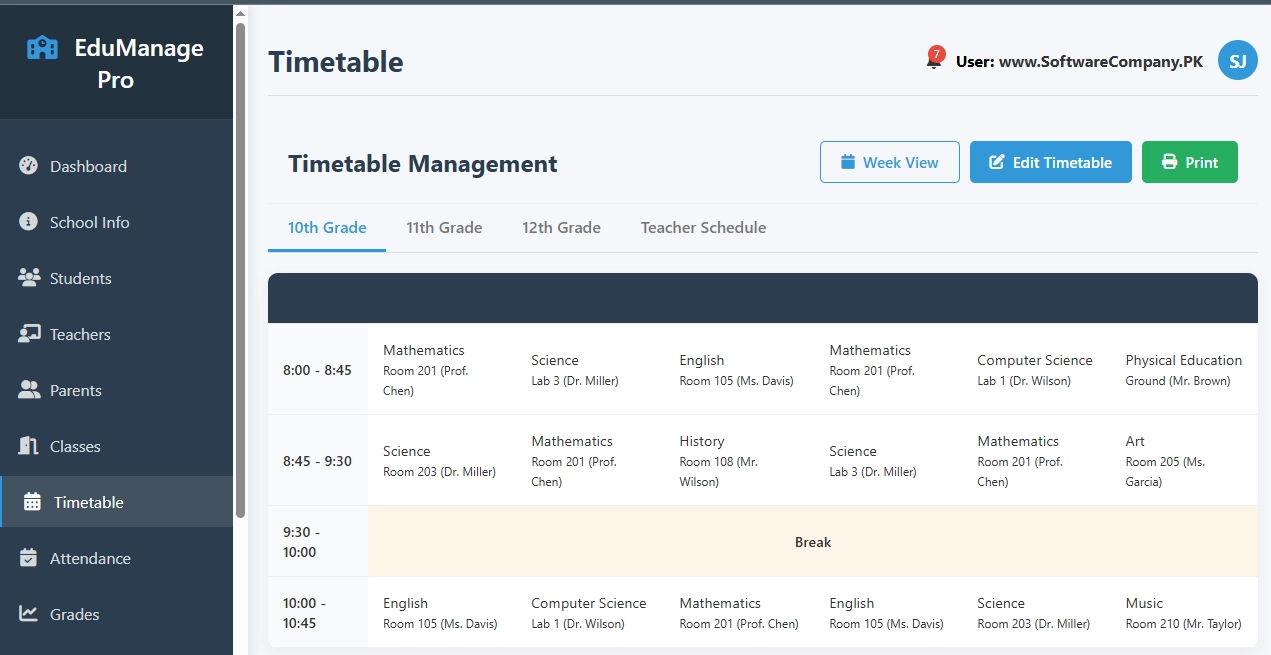Switch to Week View
1271x655 pixels.
pos(889,161)
